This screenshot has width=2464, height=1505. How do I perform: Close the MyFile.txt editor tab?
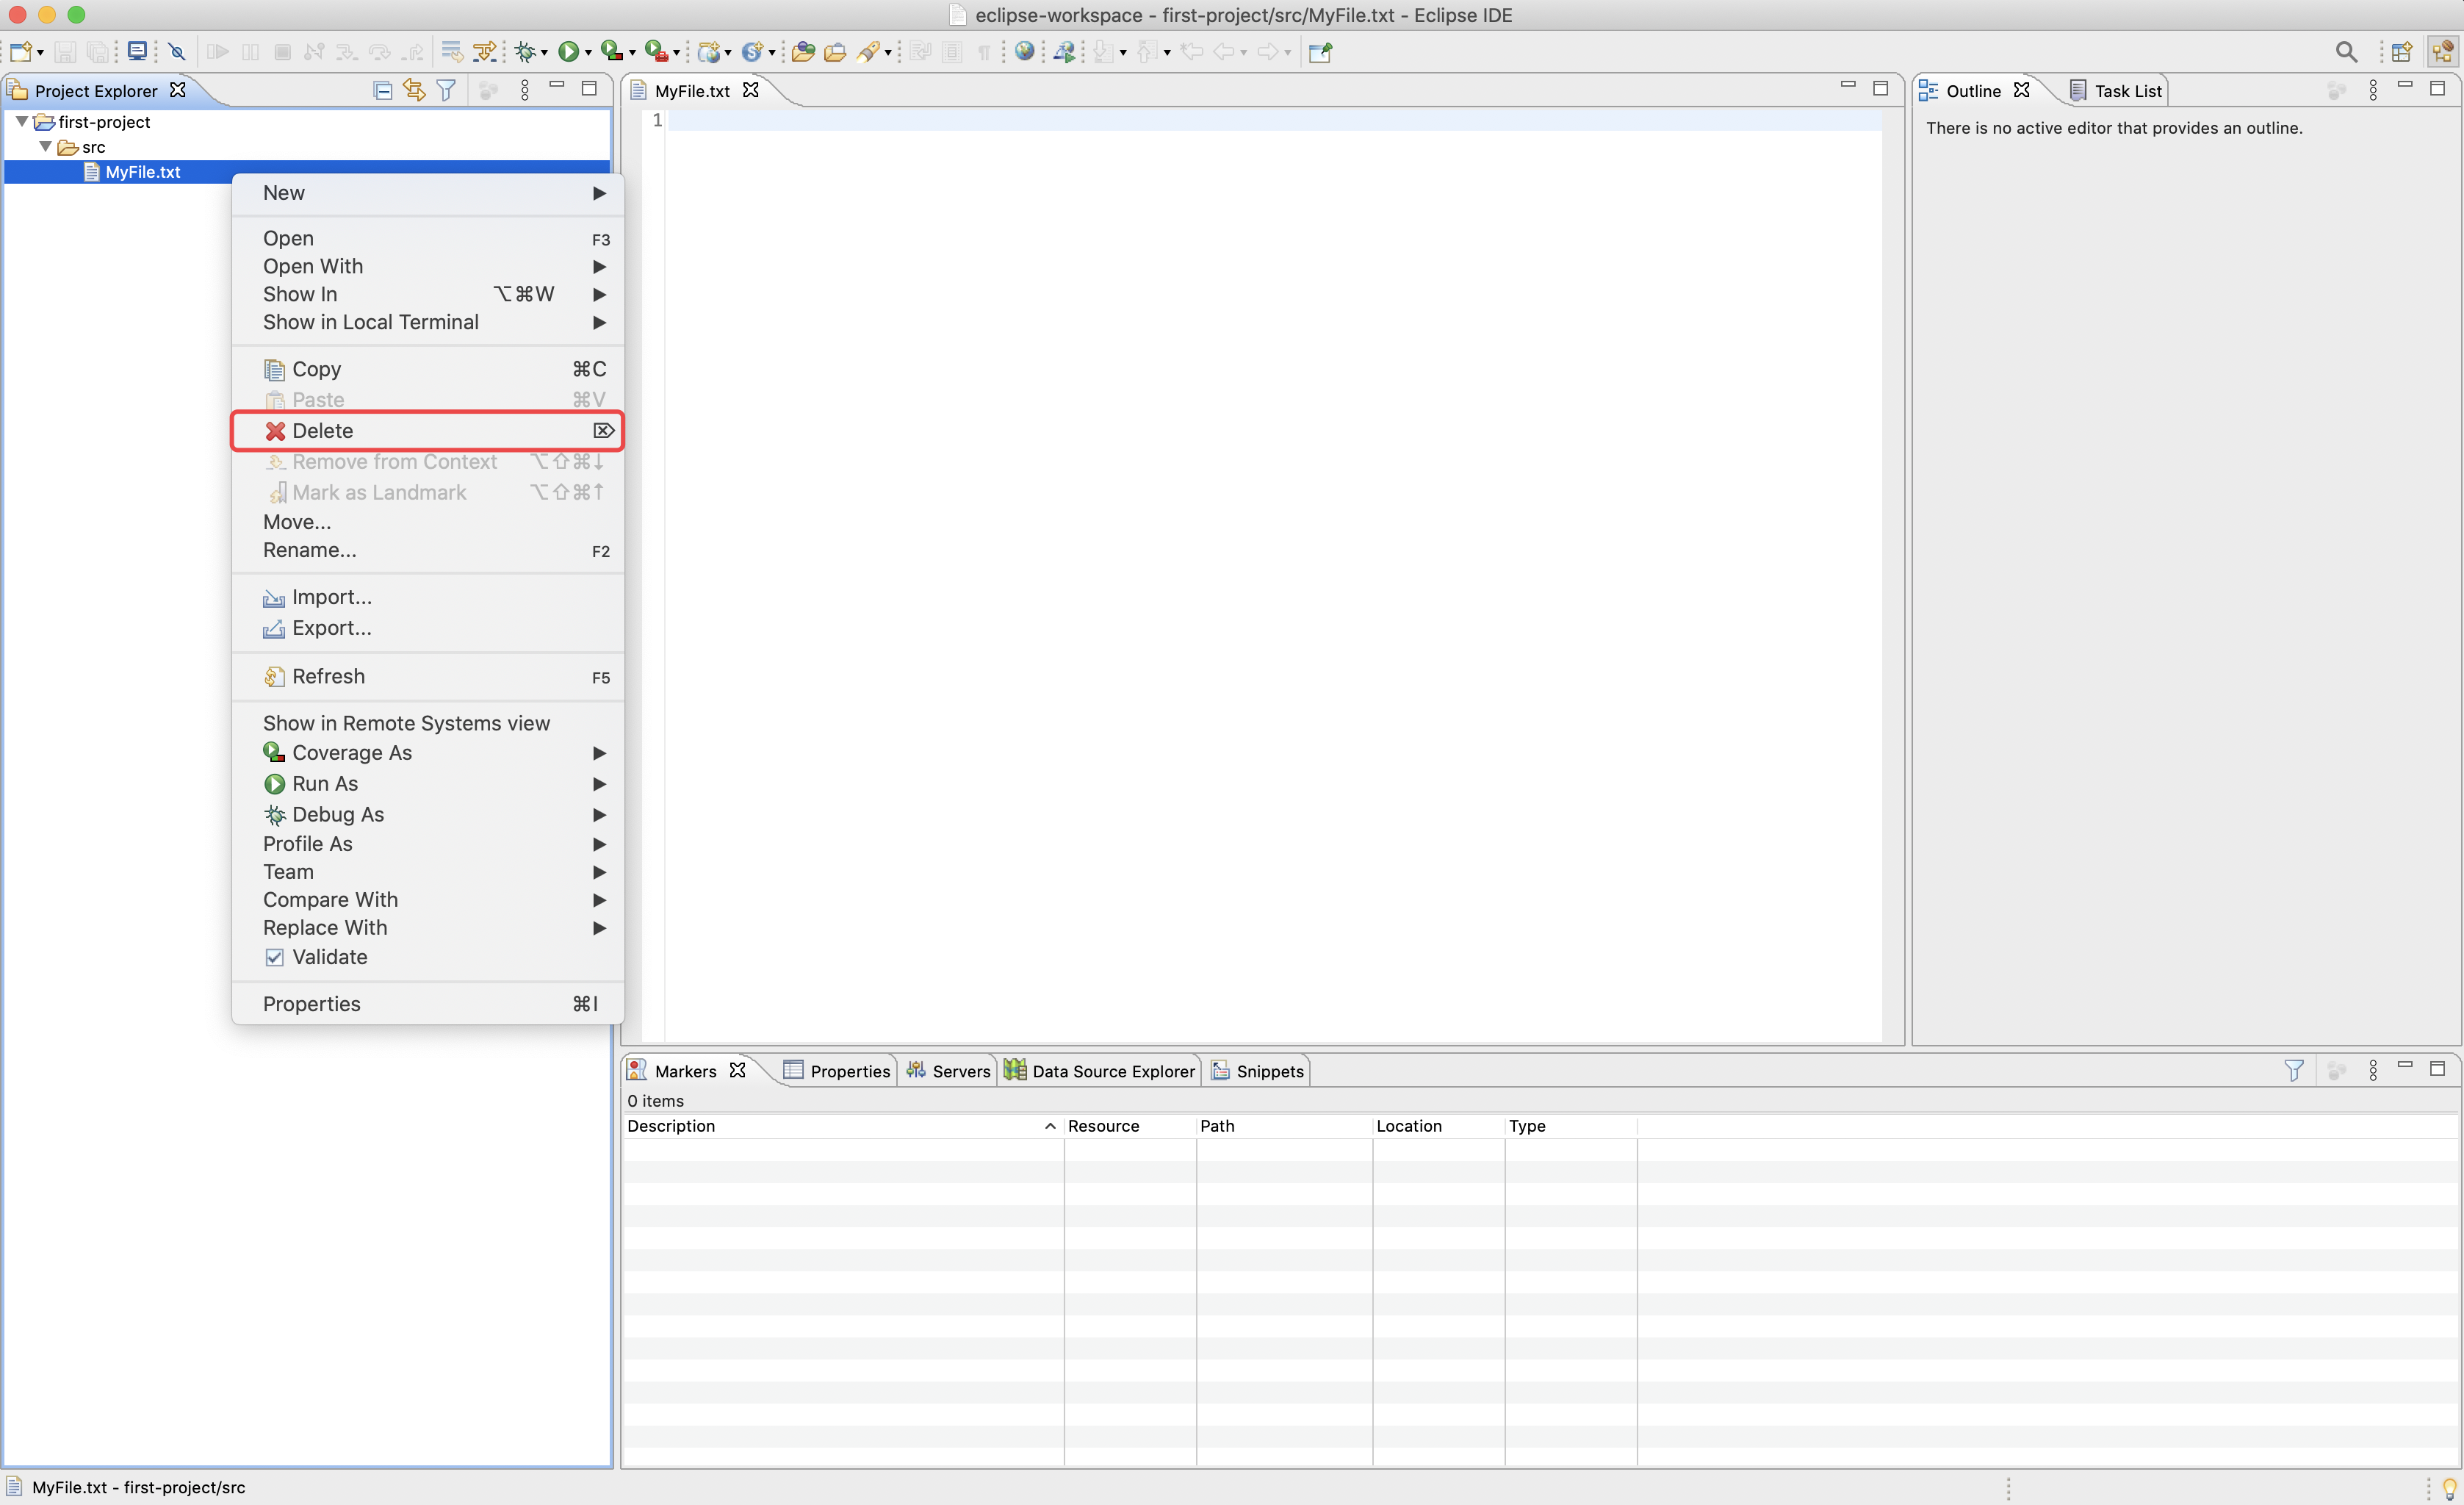point(750,90)
